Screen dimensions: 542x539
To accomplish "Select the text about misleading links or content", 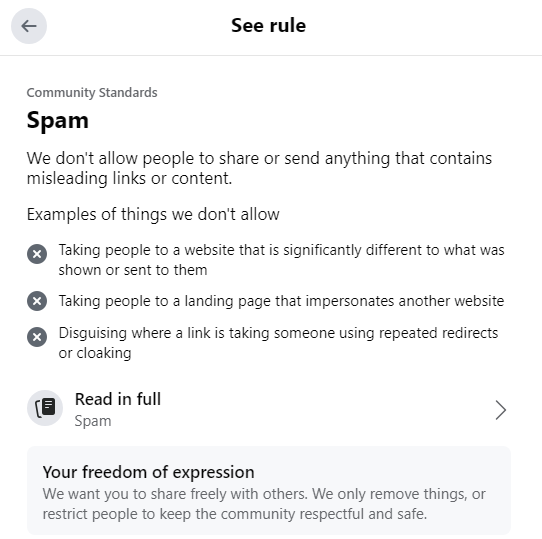I will (259, 168).
